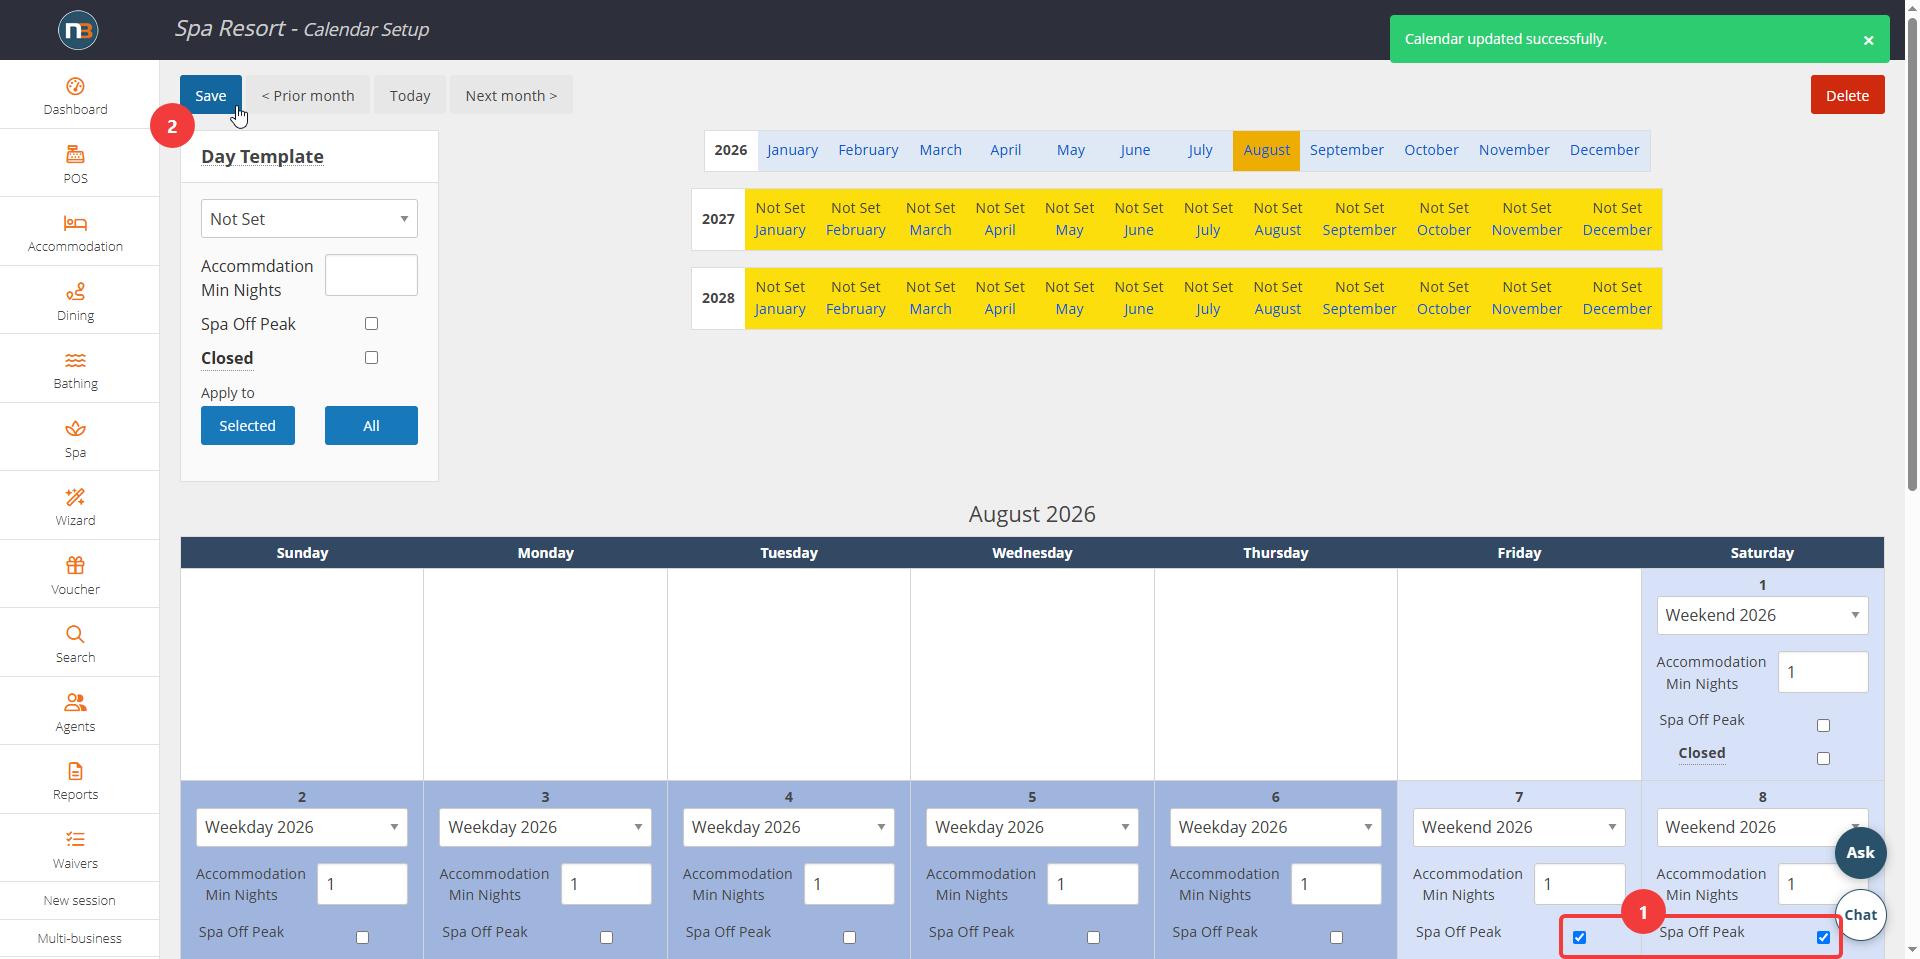Open the Reports document icon

click(x=75, y=771)
